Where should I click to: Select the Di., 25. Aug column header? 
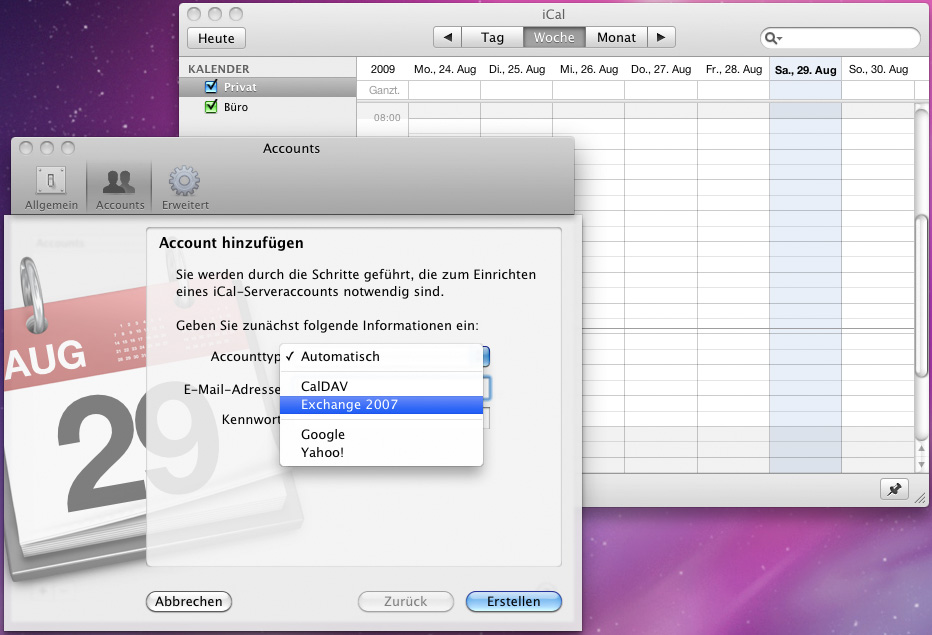517,70
